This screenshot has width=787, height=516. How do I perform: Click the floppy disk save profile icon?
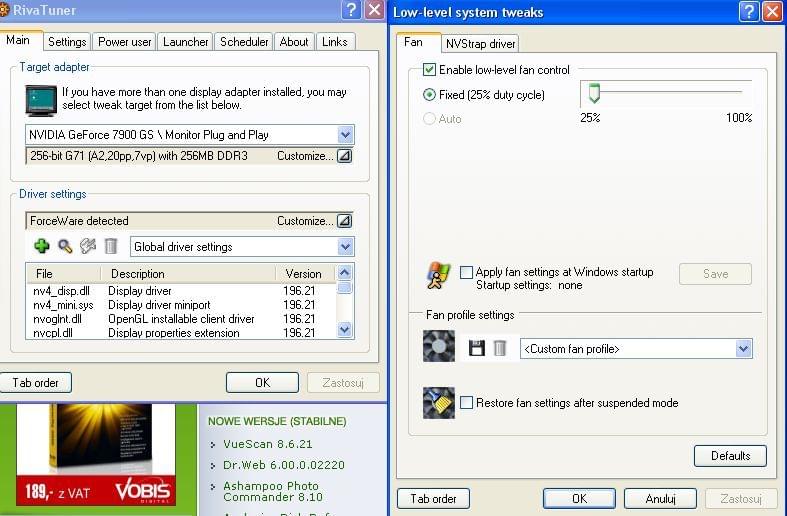[476, 348]
